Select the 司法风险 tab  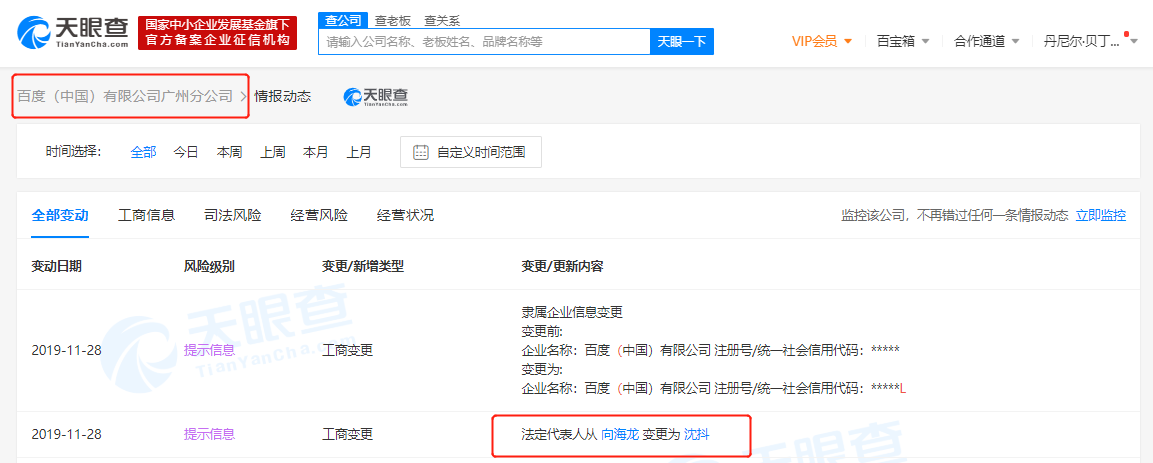pyautogui.click(x=232, y=215)
